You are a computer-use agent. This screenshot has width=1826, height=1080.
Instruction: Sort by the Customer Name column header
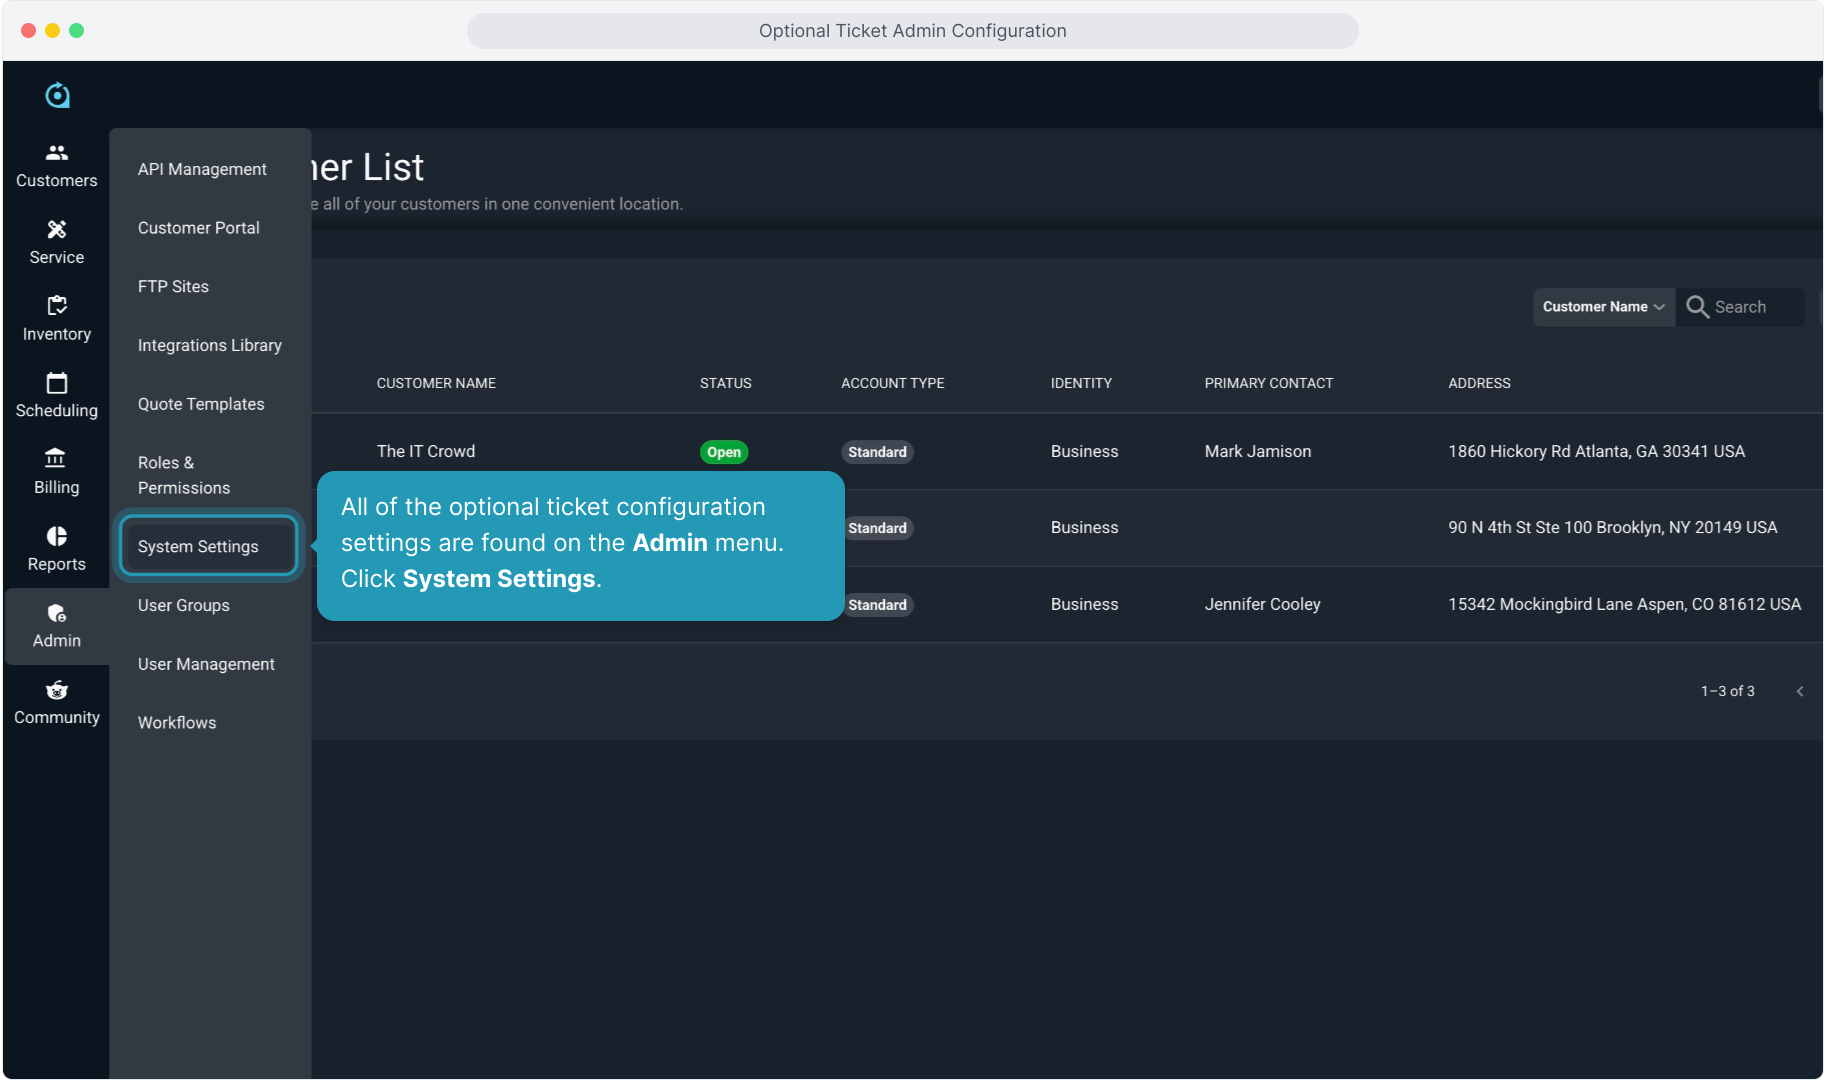436,383
